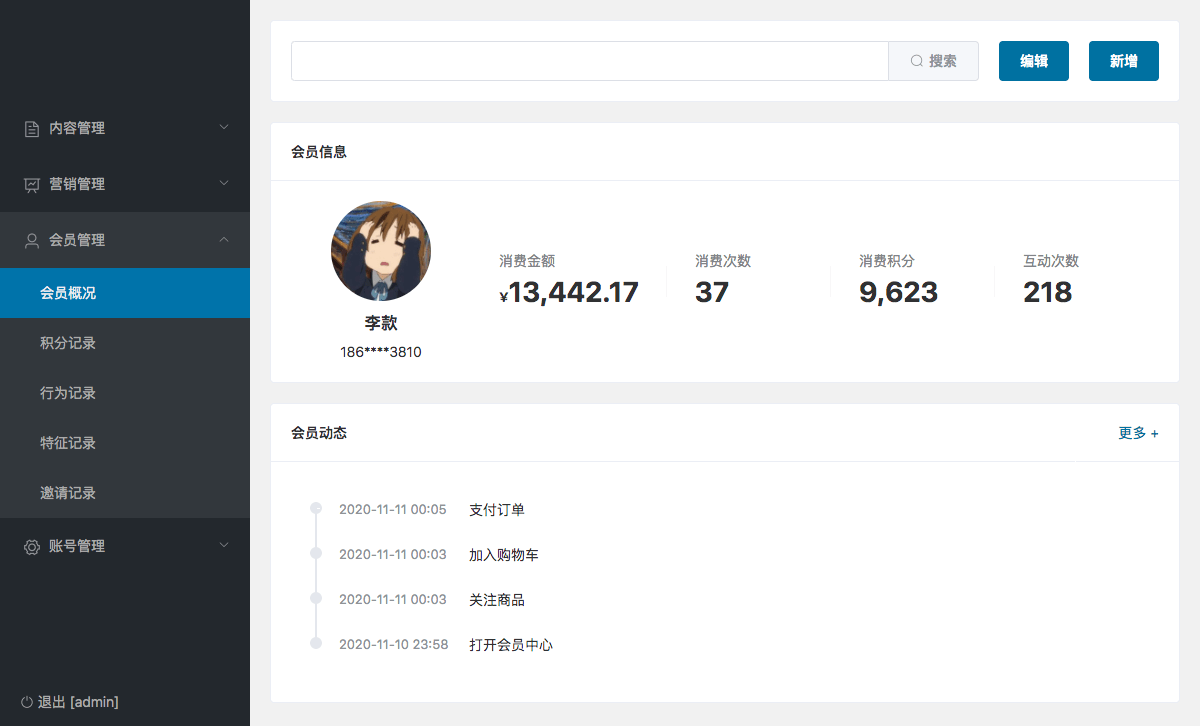Focus the member search input field
This screenshot has width=1200, height=726.
click(x=590, y=61)
